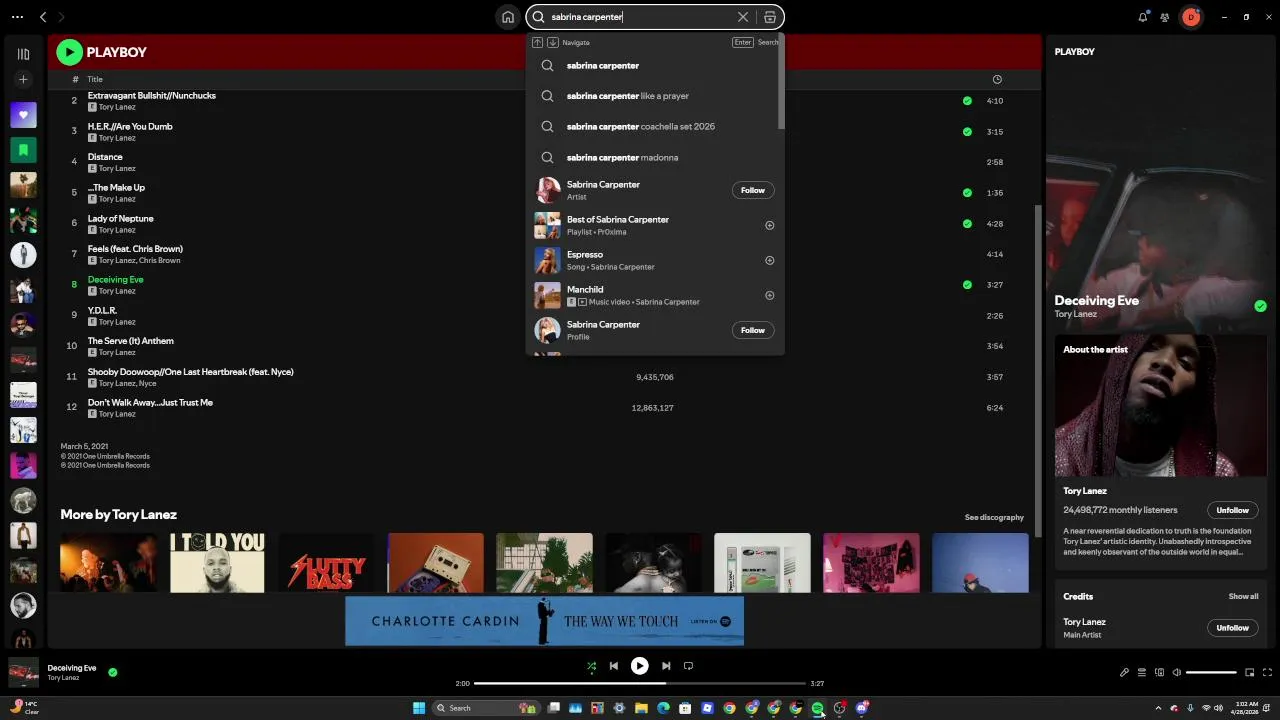
Task: Sort tracks by the duration clock icon
Action: pyautogui.click(x=997, y=79)
